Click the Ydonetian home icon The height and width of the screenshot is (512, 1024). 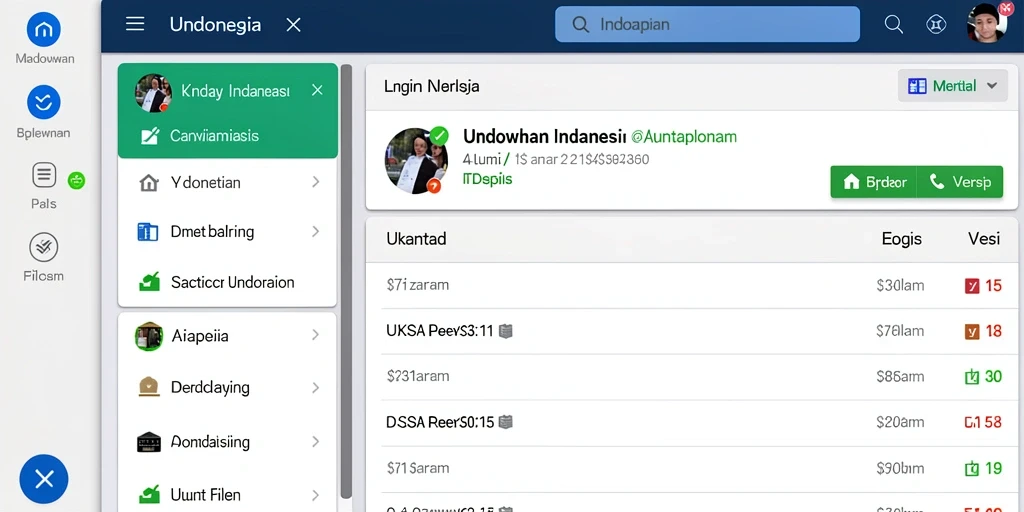(x=149, y=183)
